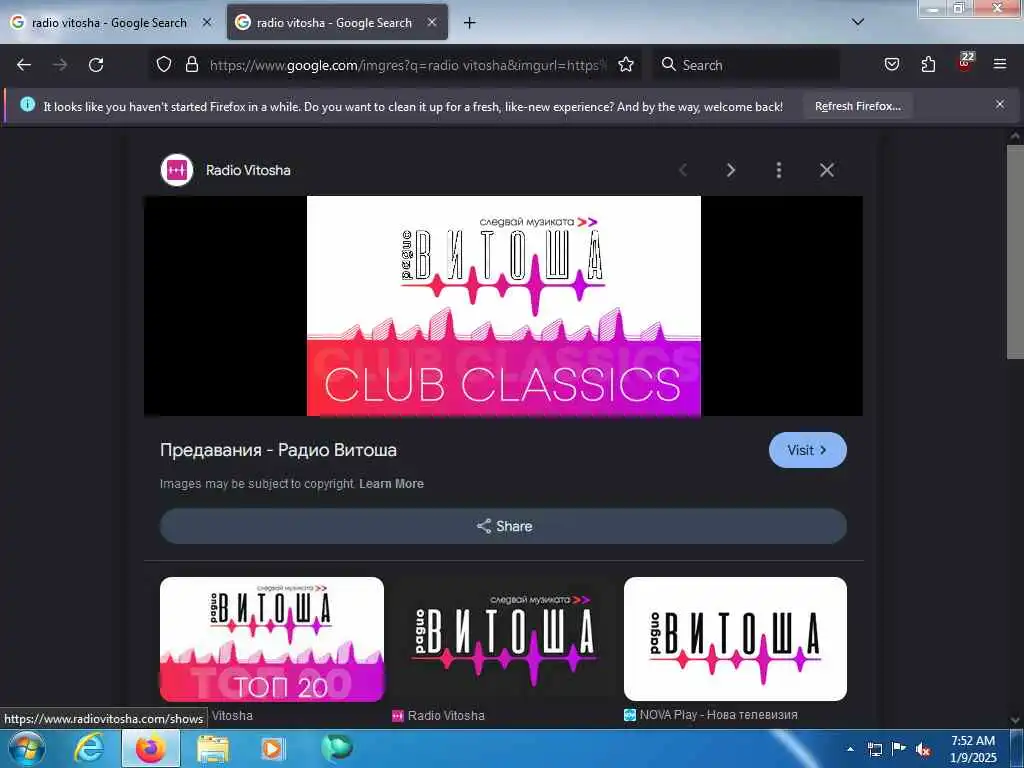1024x768 pixels.
Task: Click the green globe taskbar icon
Action: 337,748
